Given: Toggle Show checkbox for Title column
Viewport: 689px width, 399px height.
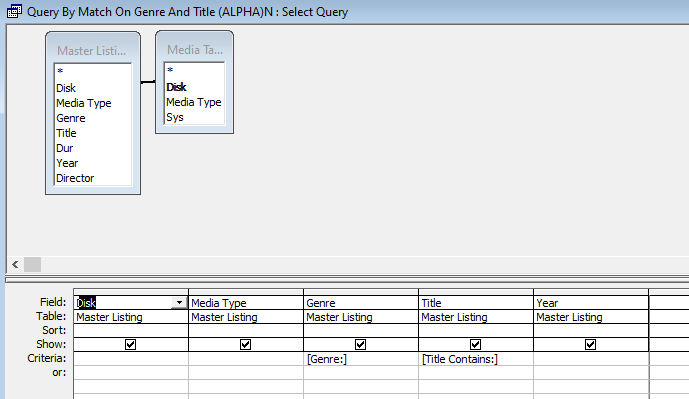Looking at the screenshot, I should tap(475, 345).
